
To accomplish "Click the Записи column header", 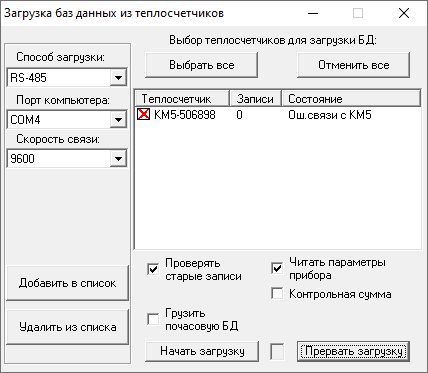I will [256, 99].
